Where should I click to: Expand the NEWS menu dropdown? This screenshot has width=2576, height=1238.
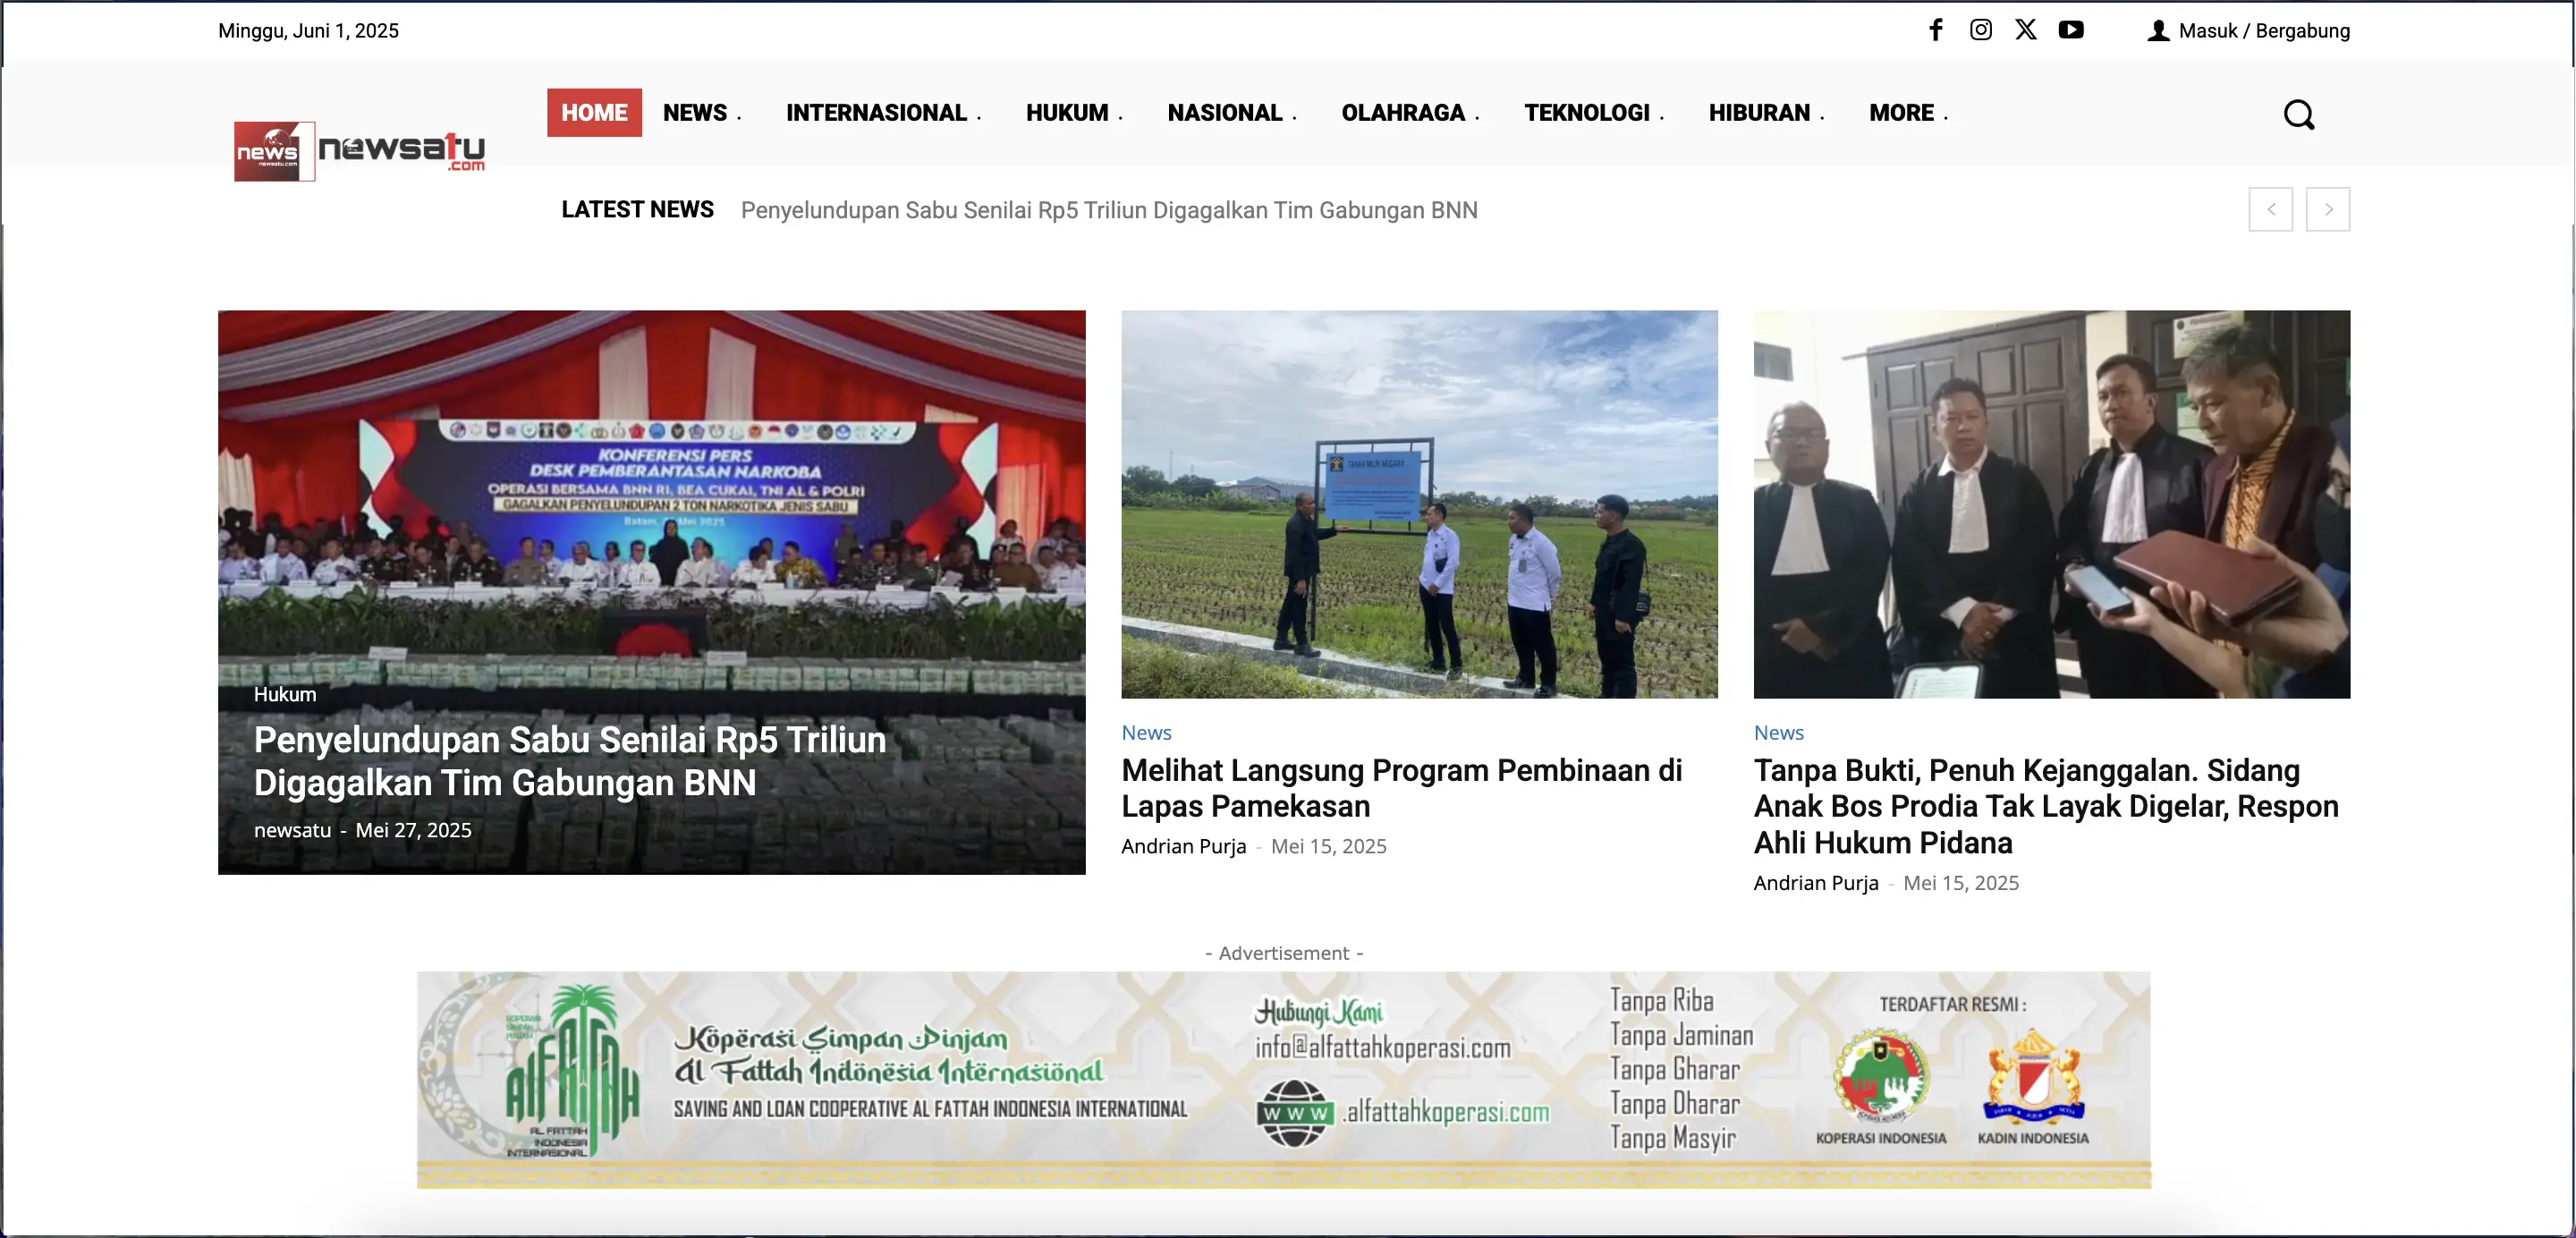701,113
